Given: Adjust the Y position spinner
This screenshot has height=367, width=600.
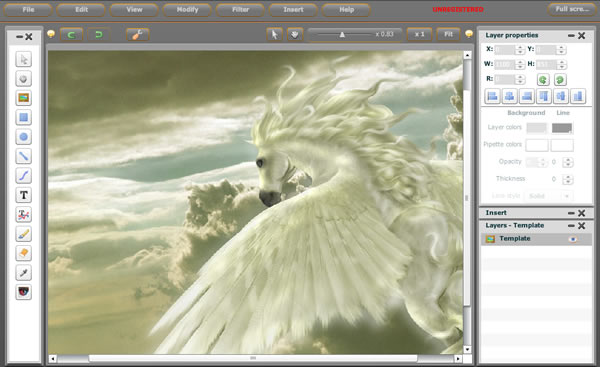Looking at the screenshot, I should [x=561, y=49].
